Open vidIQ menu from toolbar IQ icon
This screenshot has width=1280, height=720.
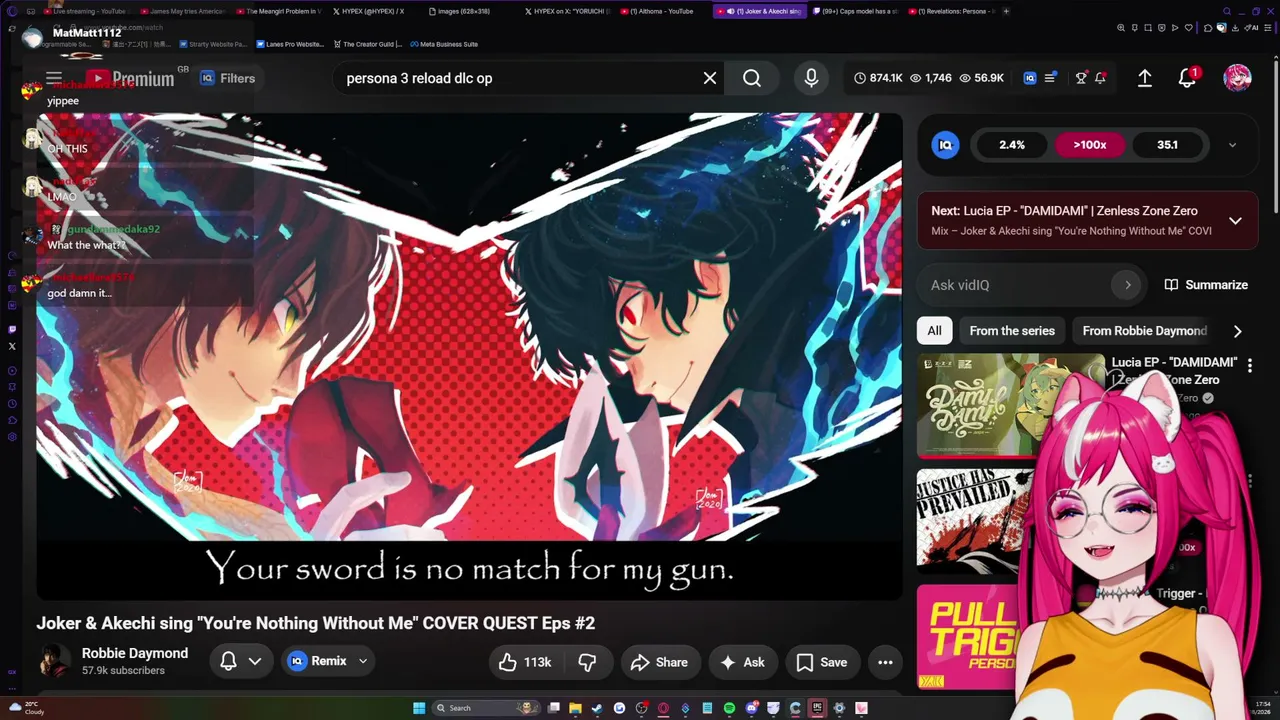[1030, 78]
